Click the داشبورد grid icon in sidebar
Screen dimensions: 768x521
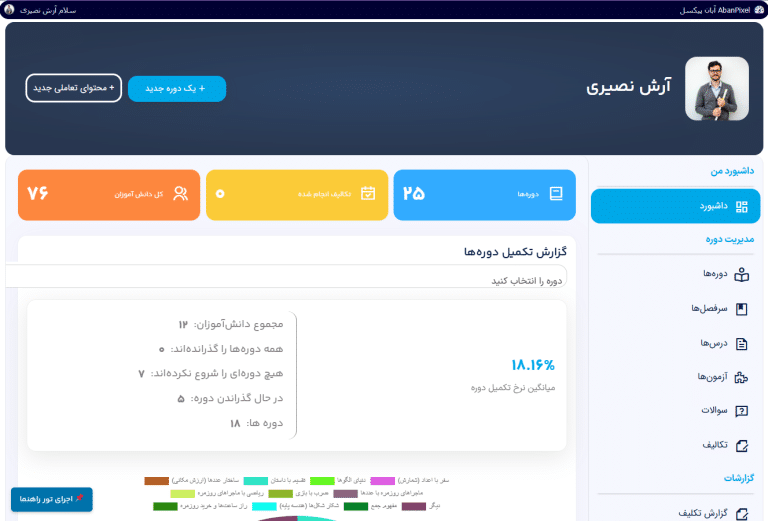(741, 207)
